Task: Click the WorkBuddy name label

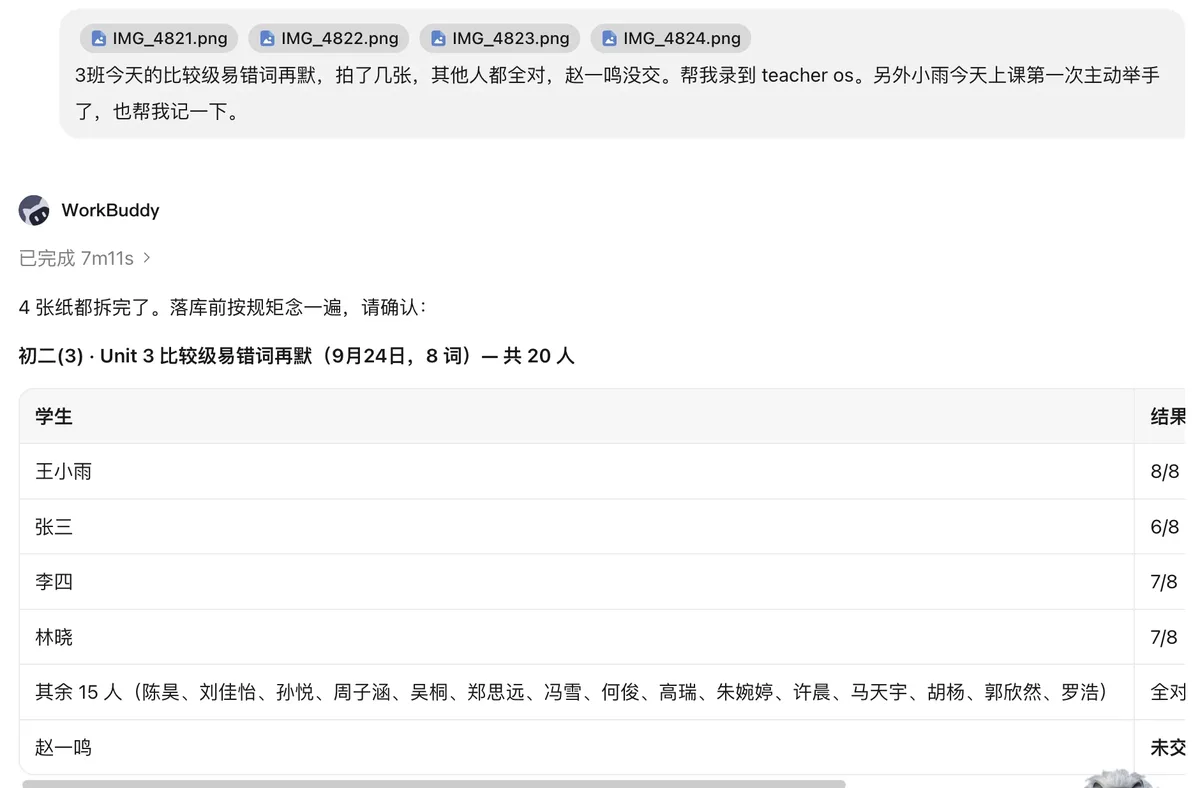Action: click(x=110, y=210)
